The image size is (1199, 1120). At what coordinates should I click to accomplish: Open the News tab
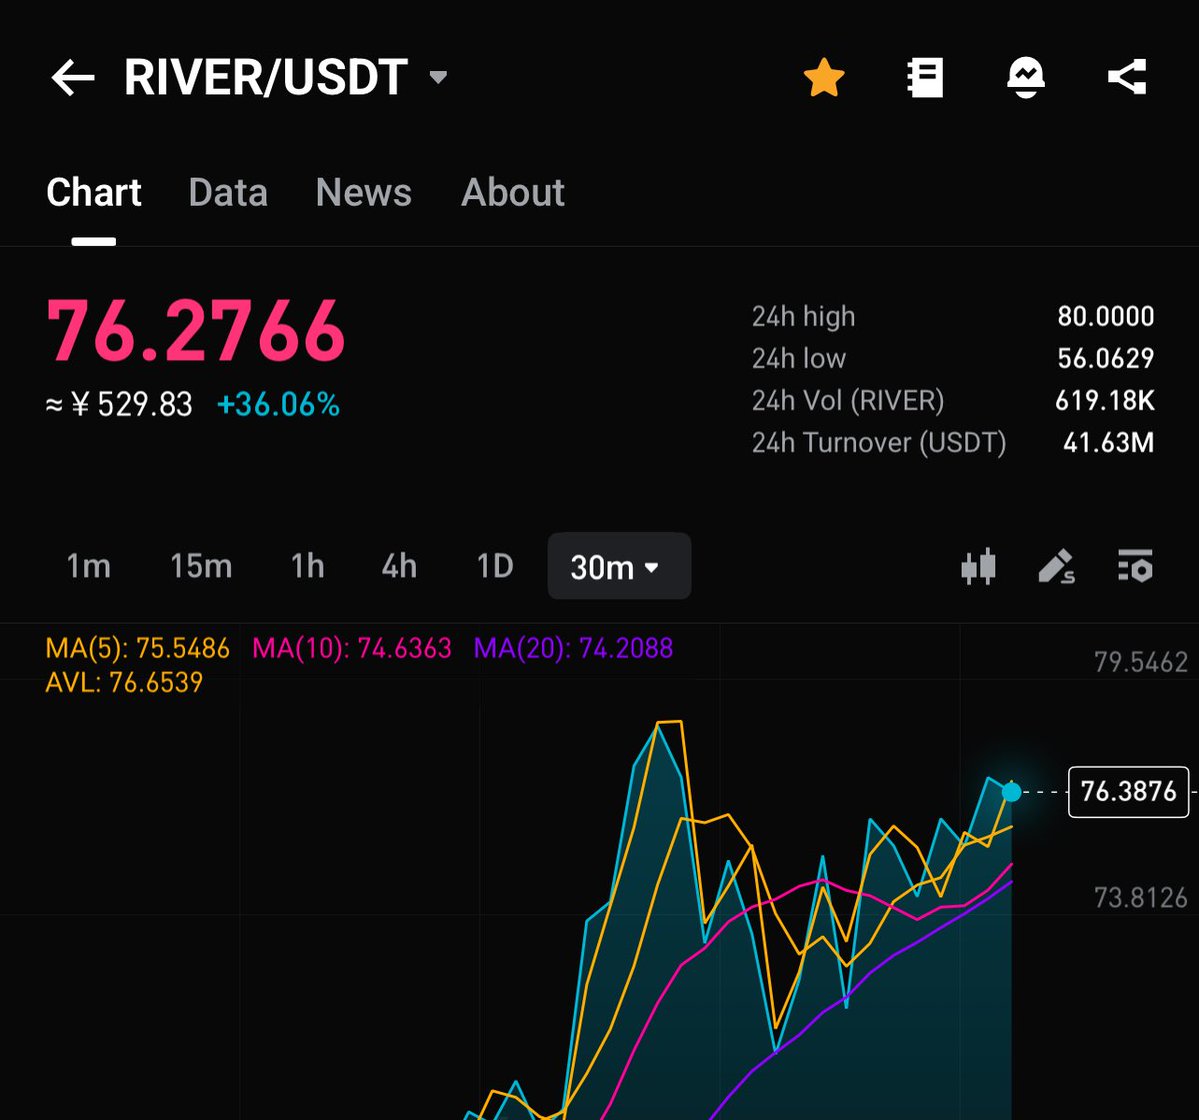tap(363, 192)
